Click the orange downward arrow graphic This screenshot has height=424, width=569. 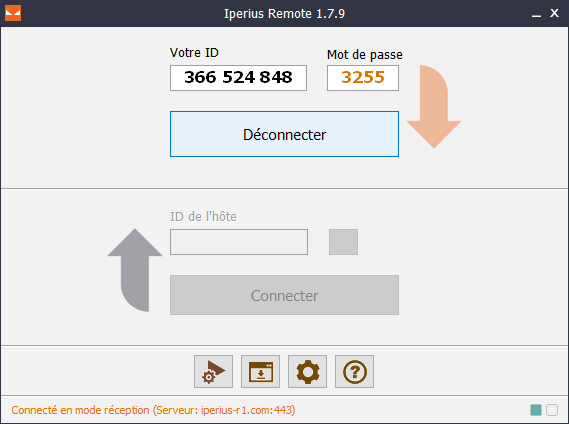(x=434, y=107)
